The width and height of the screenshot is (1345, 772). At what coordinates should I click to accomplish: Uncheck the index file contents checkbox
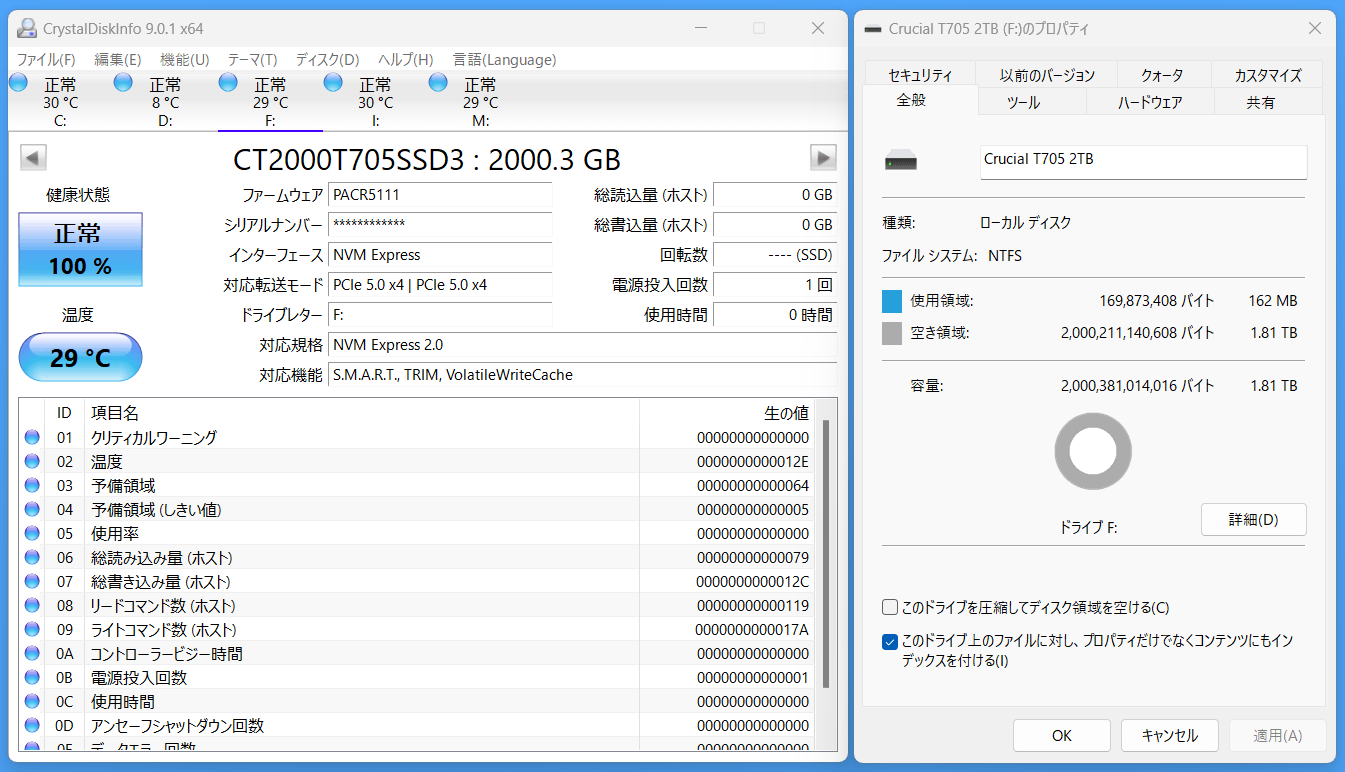890,641
